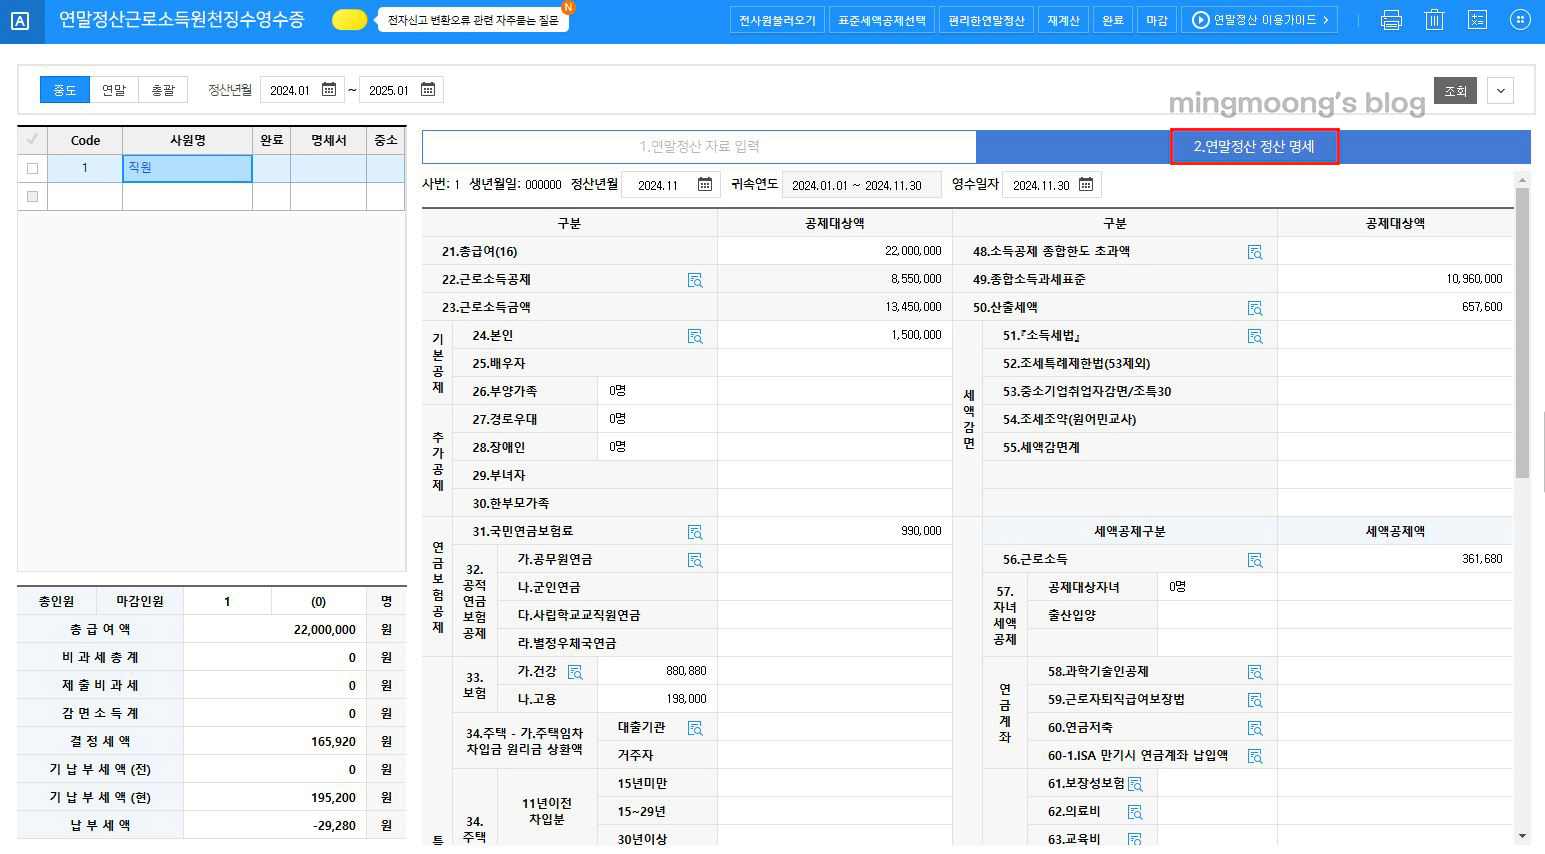
Task: Click the trash delete icon at top right
Action: (1434, 19)
